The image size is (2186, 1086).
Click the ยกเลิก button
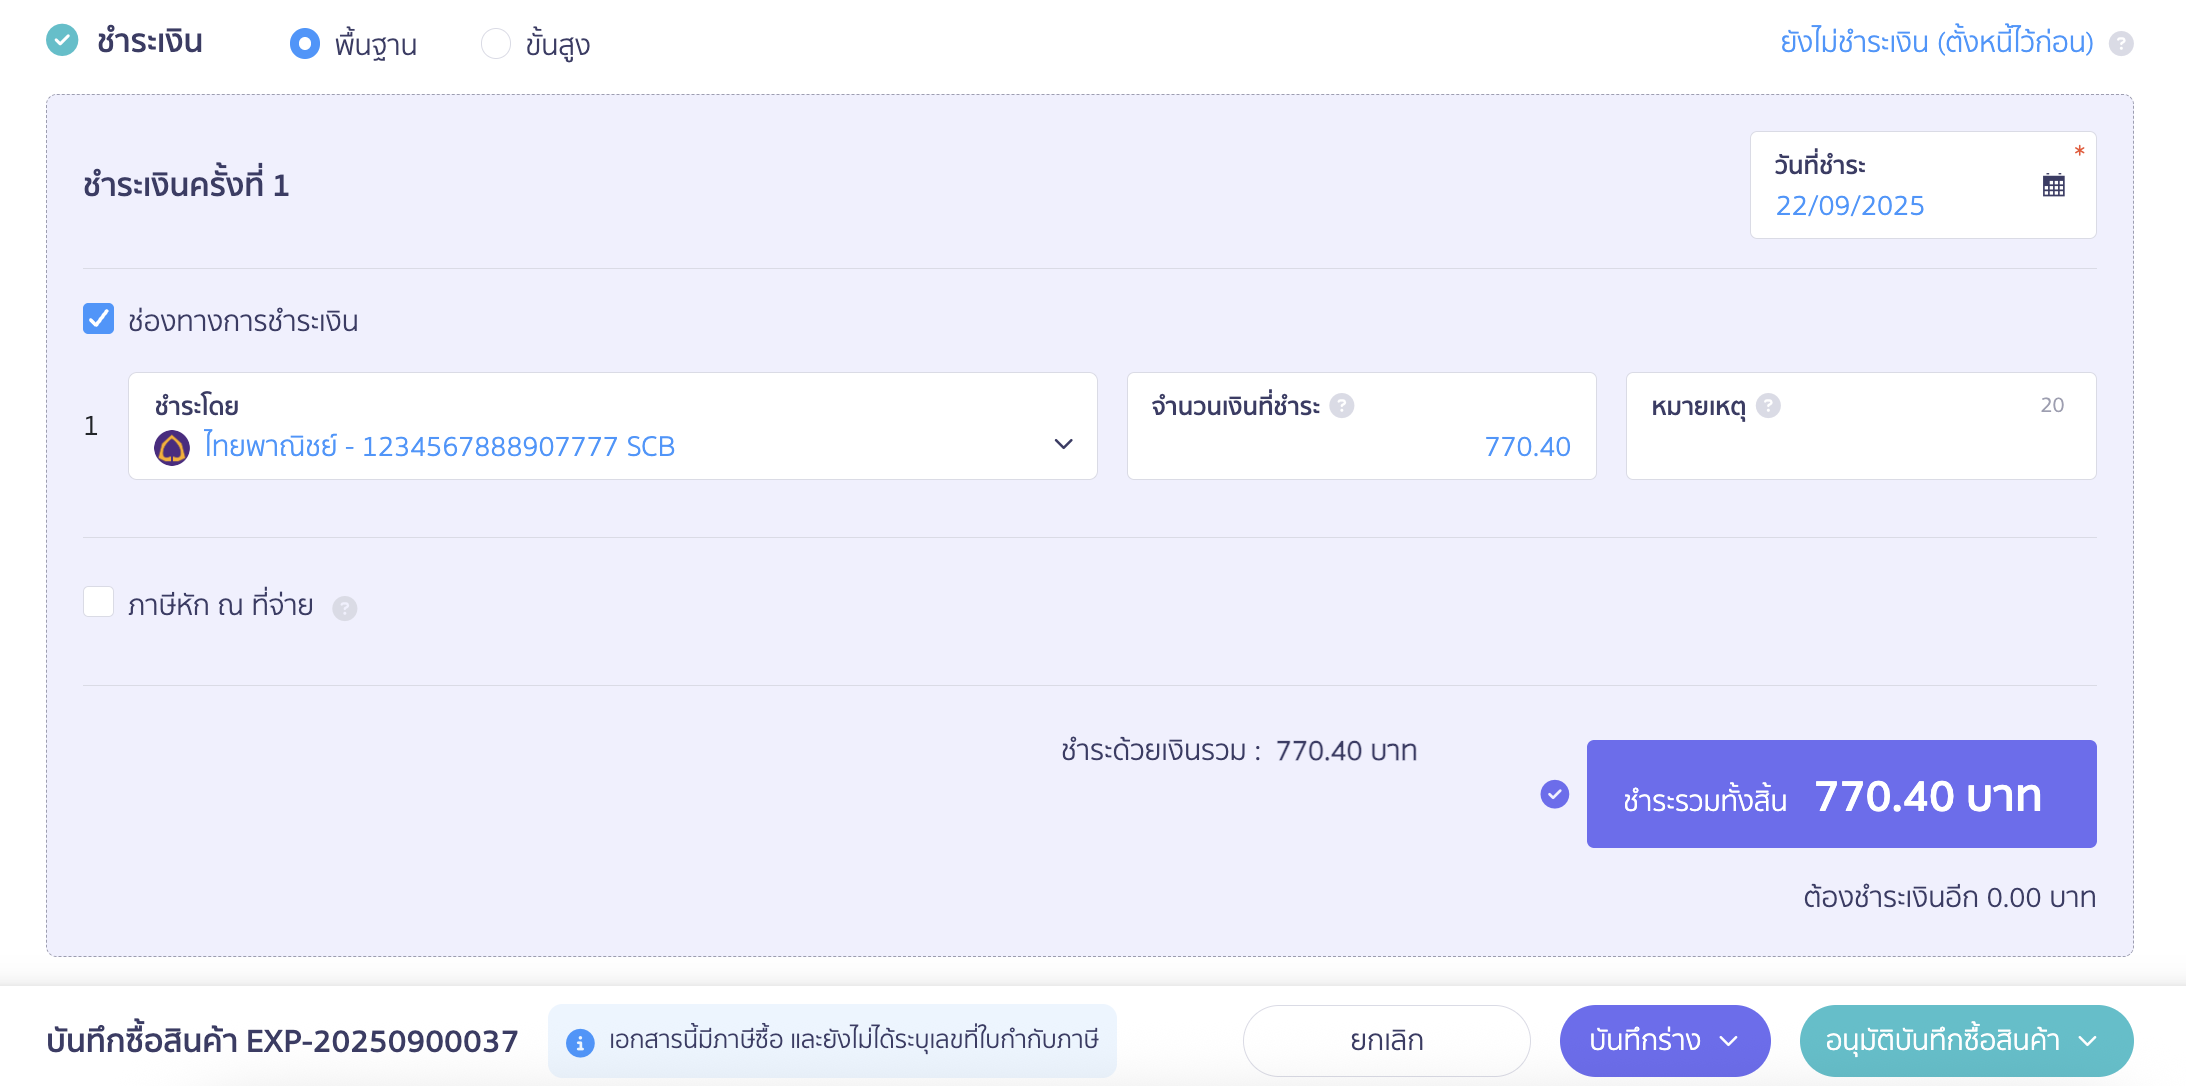pos(1386,1041)
